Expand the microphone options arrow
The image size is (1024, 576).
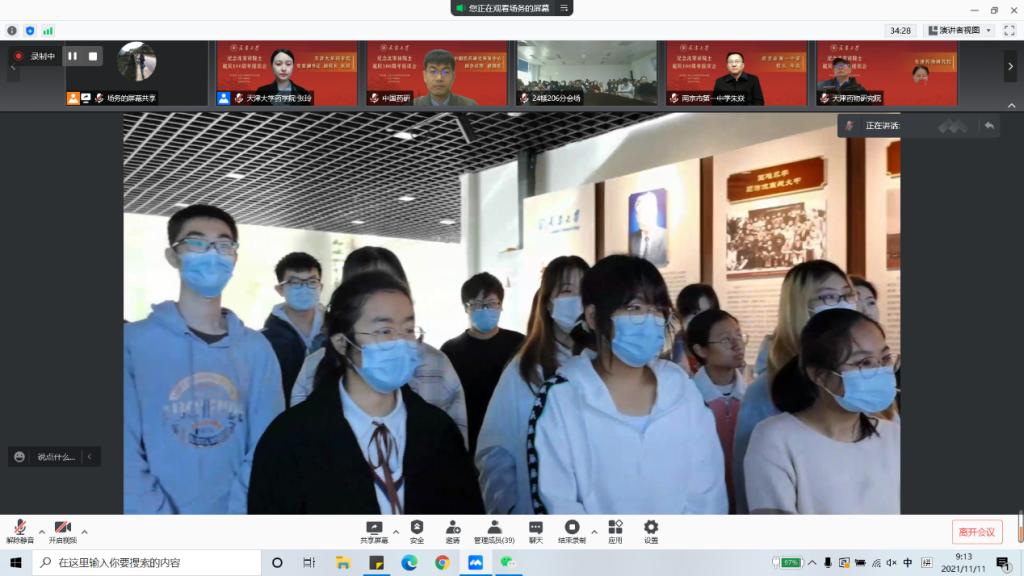41,532
